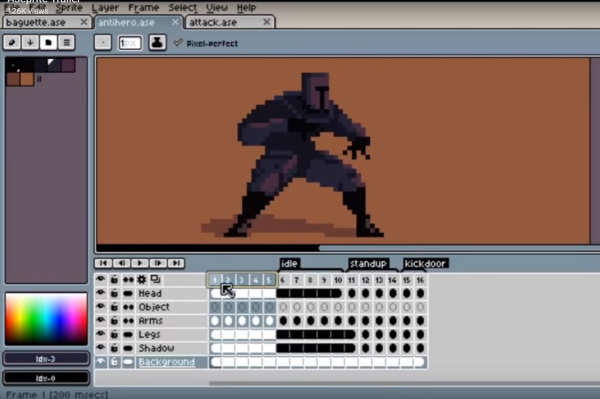
Task: Pick a color in the spectrum selector
Action: [46, 319]
